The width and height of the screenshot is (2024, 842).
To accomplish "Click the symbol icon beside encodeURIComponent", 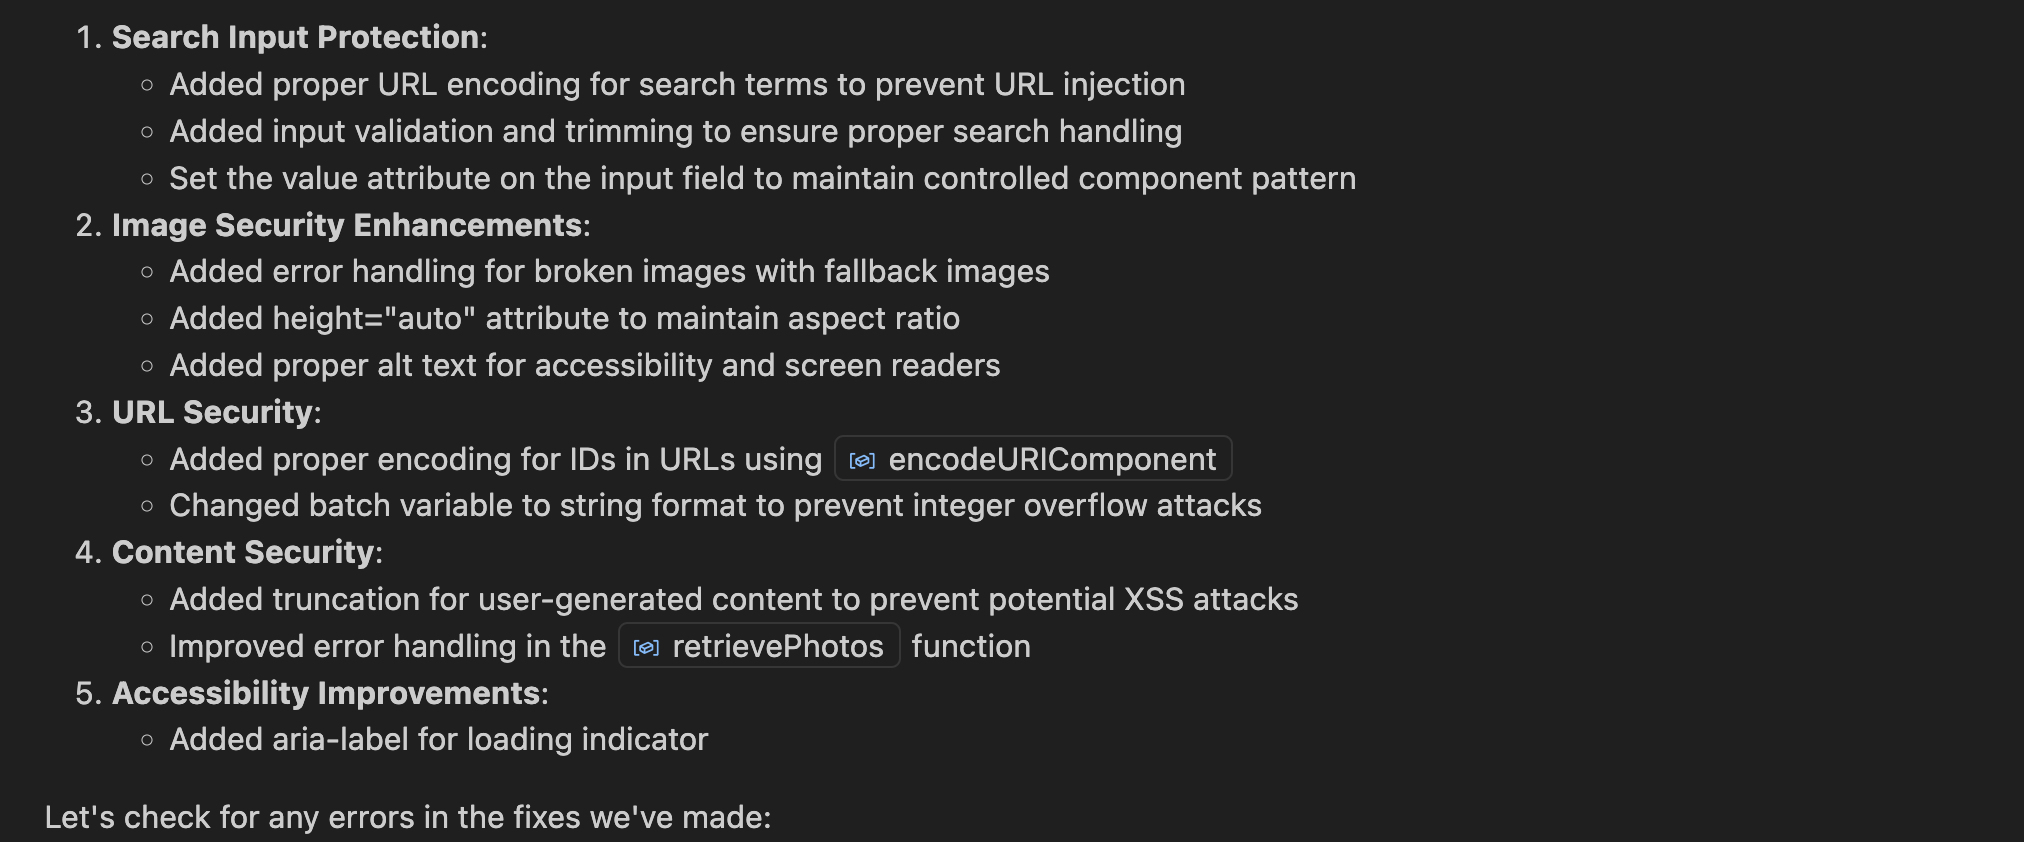I will tap(862, 460).
